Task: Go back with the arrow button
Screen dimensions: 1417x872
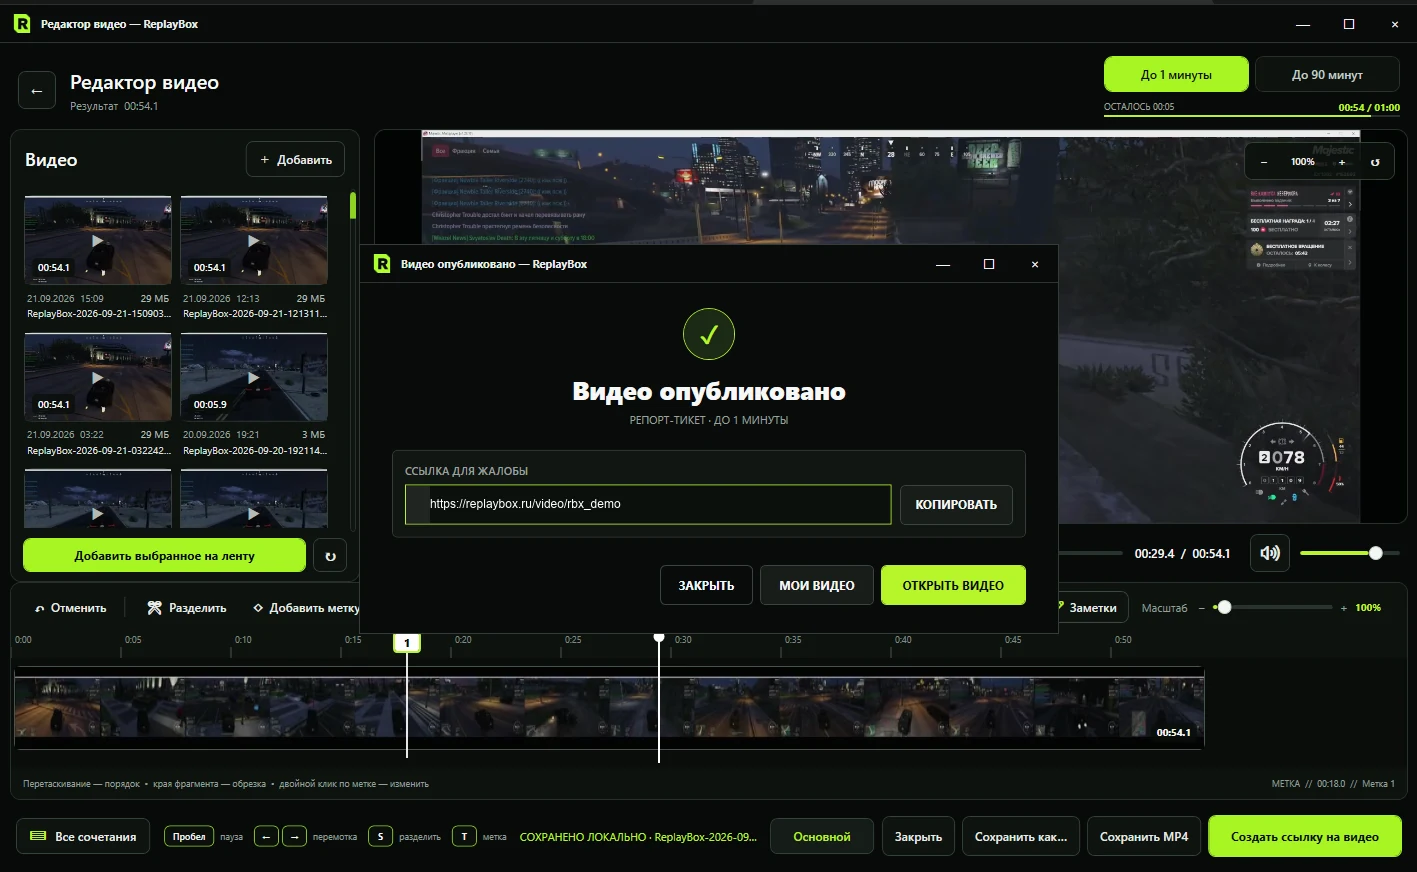Action: 37,91
